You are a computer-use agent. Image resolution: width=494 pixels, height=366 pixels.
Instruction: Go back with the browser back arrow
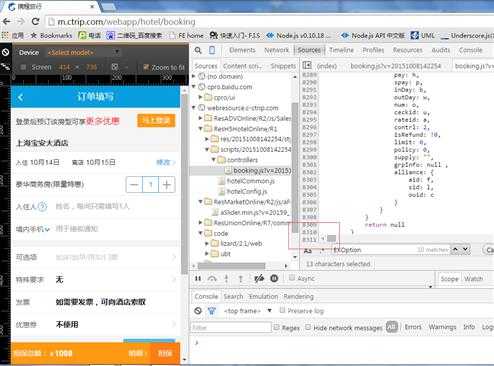click(7, 22)
